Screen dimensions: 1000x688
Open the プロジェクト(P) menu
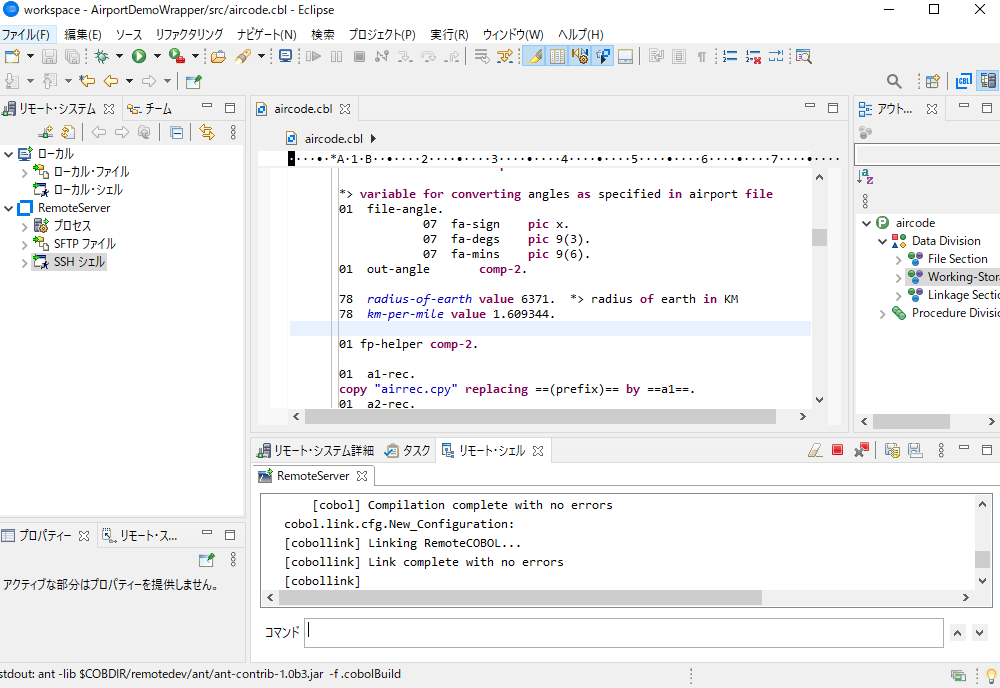click(x=381, y=34)
